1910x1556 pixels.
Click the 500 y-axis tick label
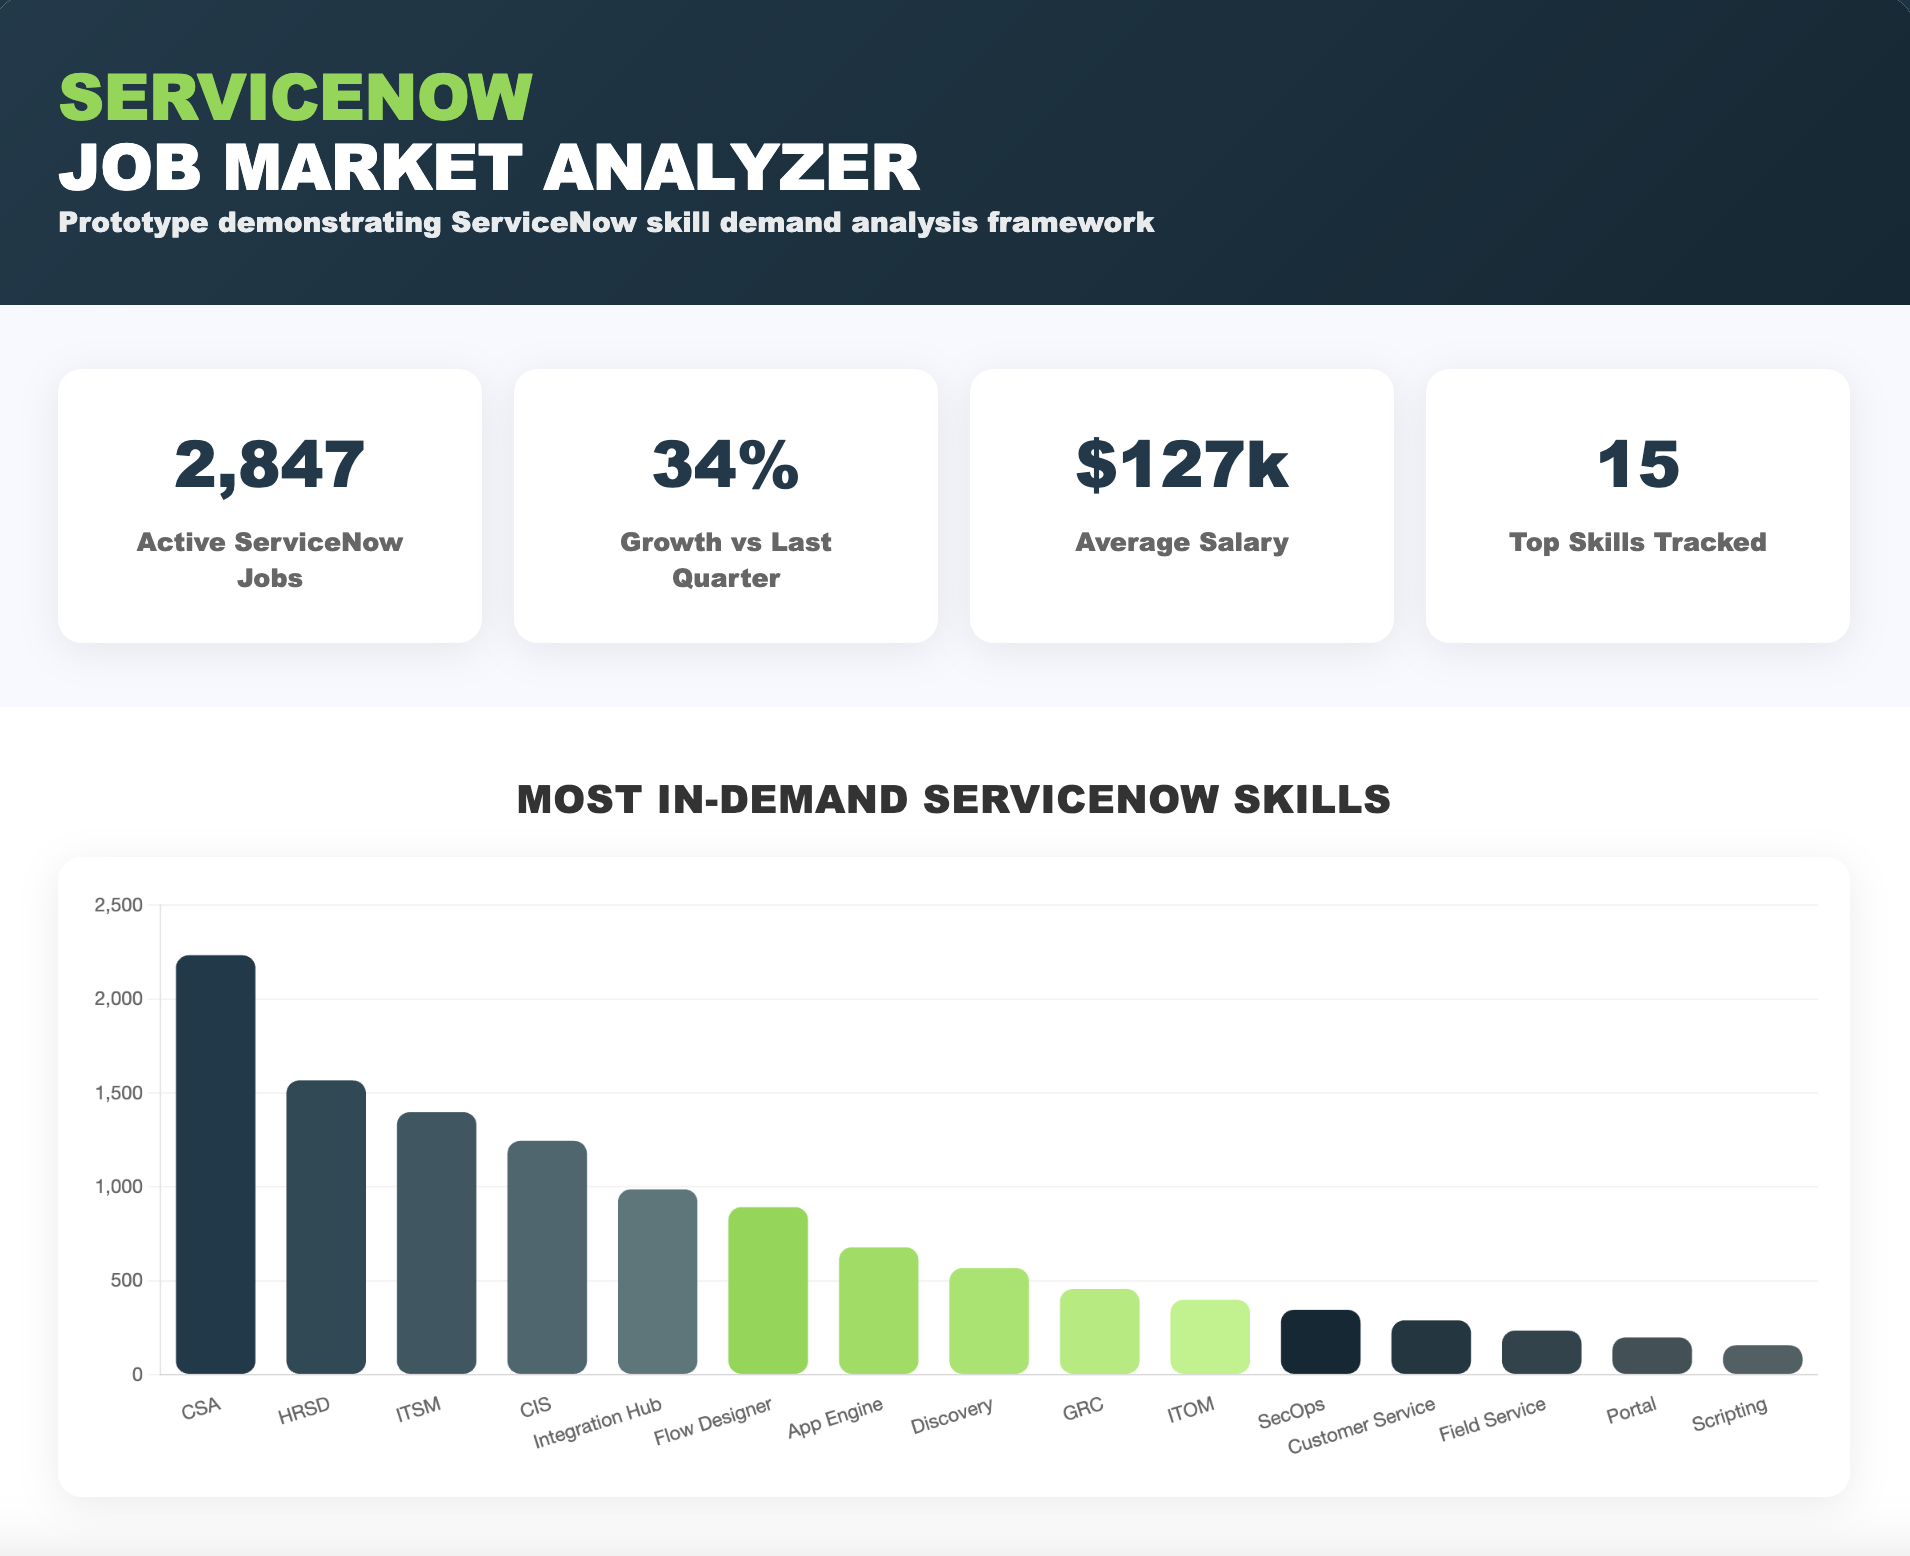(127, 1280)
